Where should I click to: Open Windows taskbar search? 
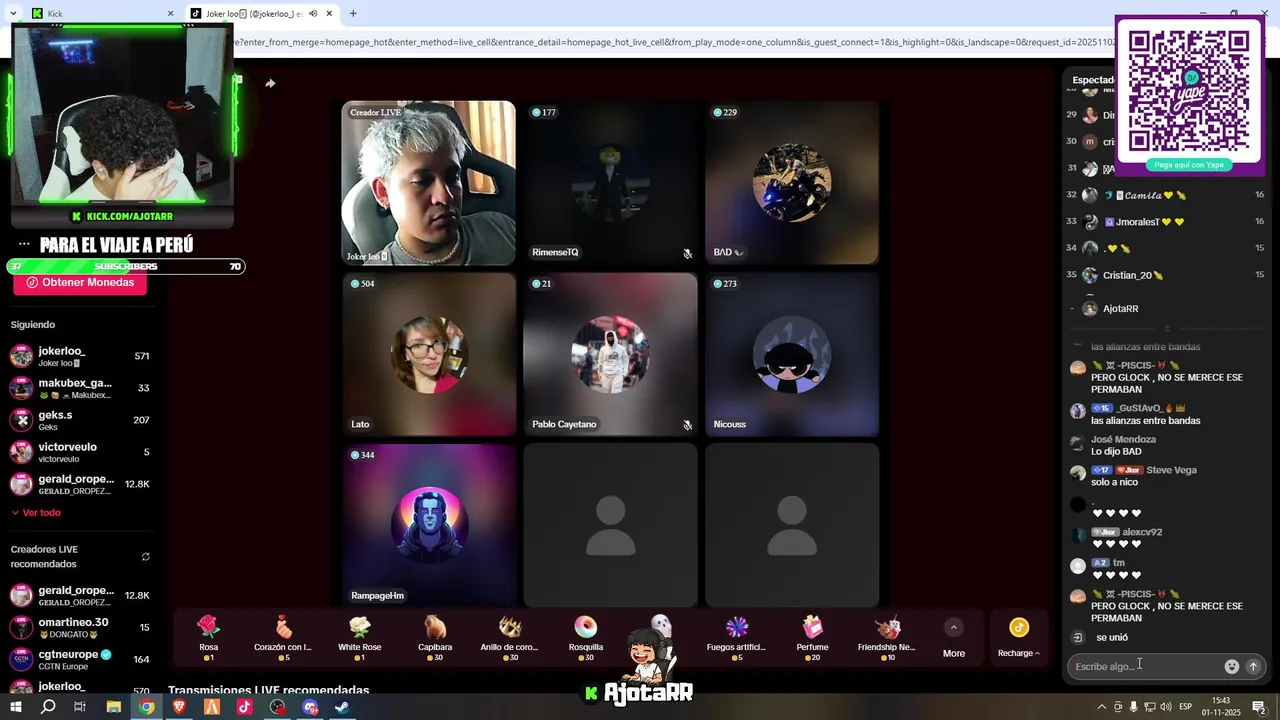pos(48,706)
